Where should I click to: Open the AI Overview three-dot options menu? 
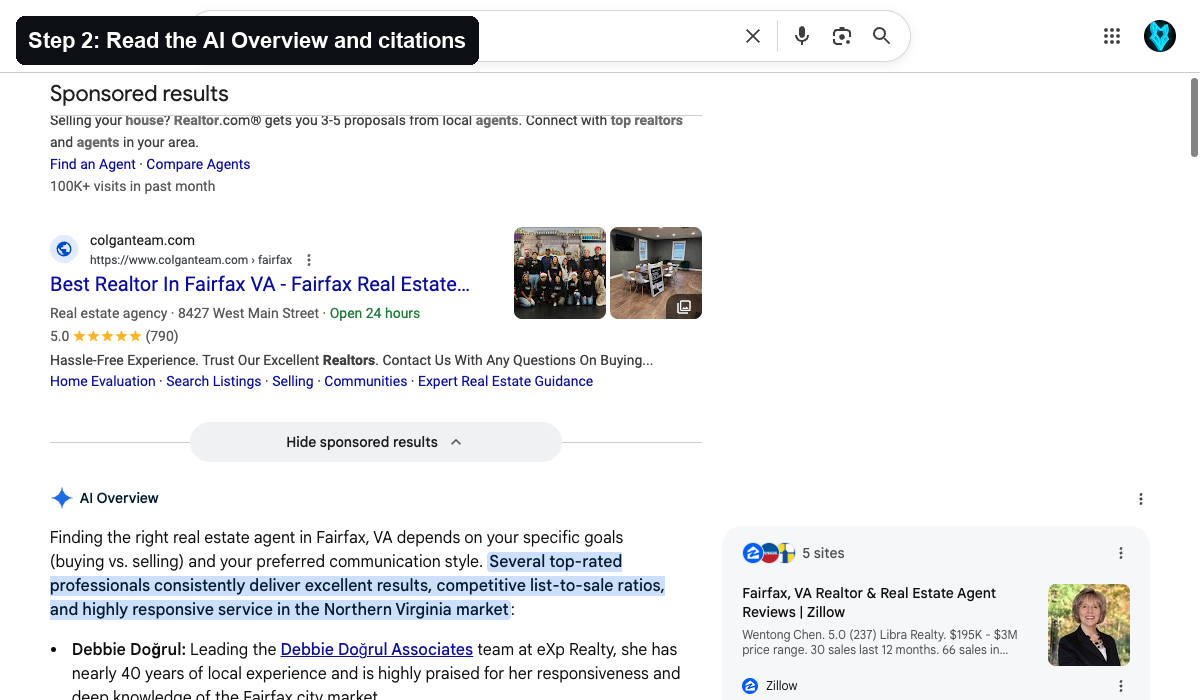point(1141,499)
